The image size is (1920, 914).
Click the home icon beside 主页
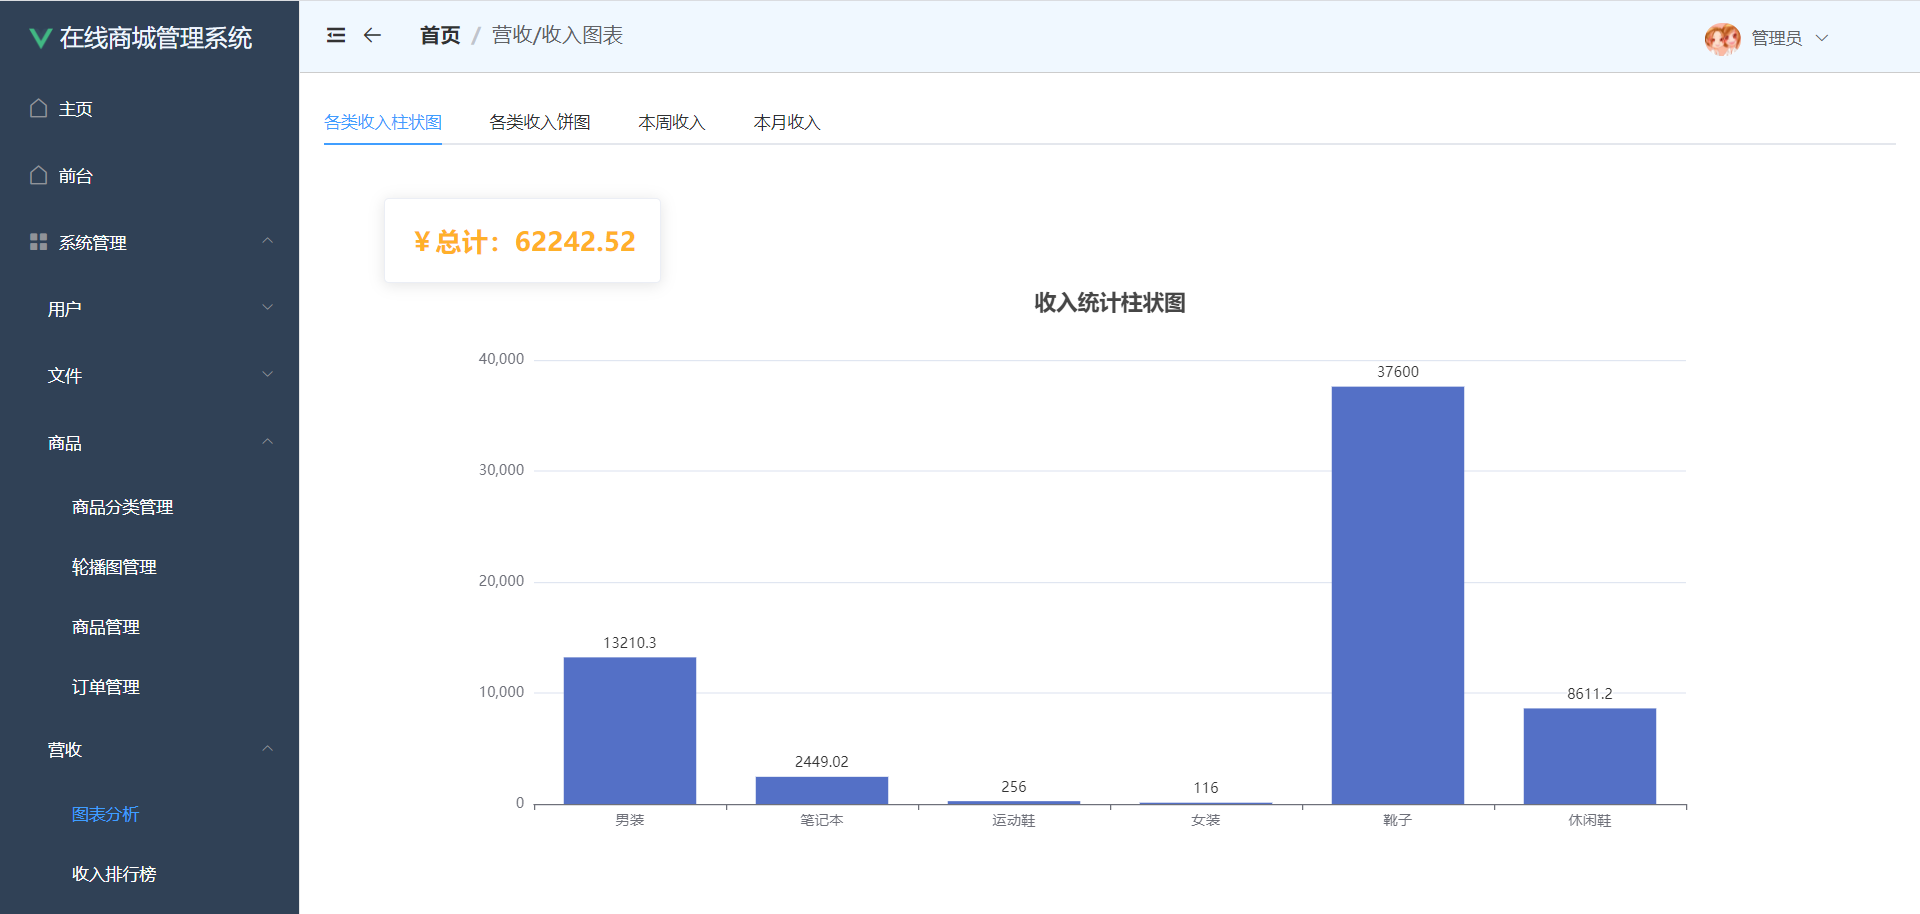[x=39, y=108]
